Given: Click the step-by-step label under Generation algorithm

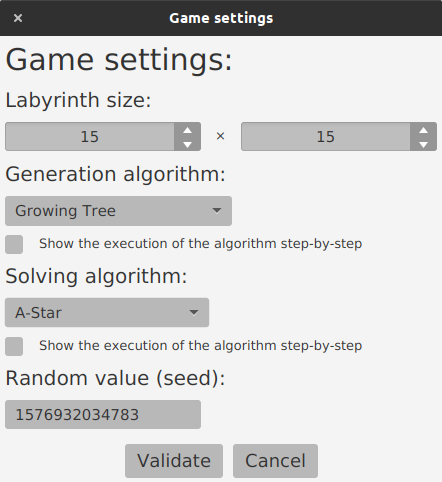Looking at the screenshot, I should (200, 244).
